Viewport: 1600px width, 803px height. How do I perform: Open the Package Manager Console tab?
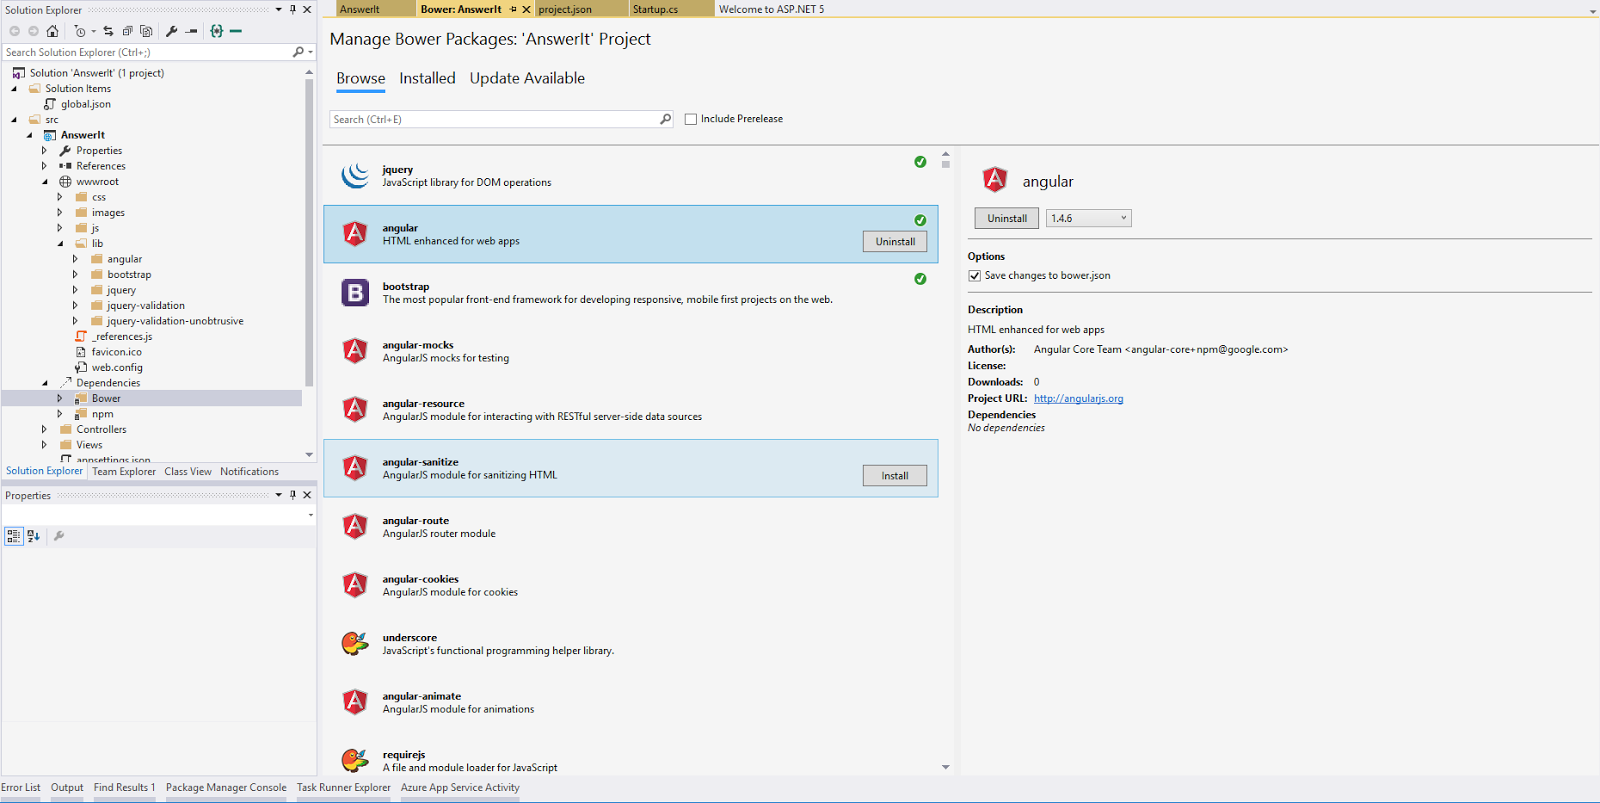pyautogui.click(x=226, y=788)
